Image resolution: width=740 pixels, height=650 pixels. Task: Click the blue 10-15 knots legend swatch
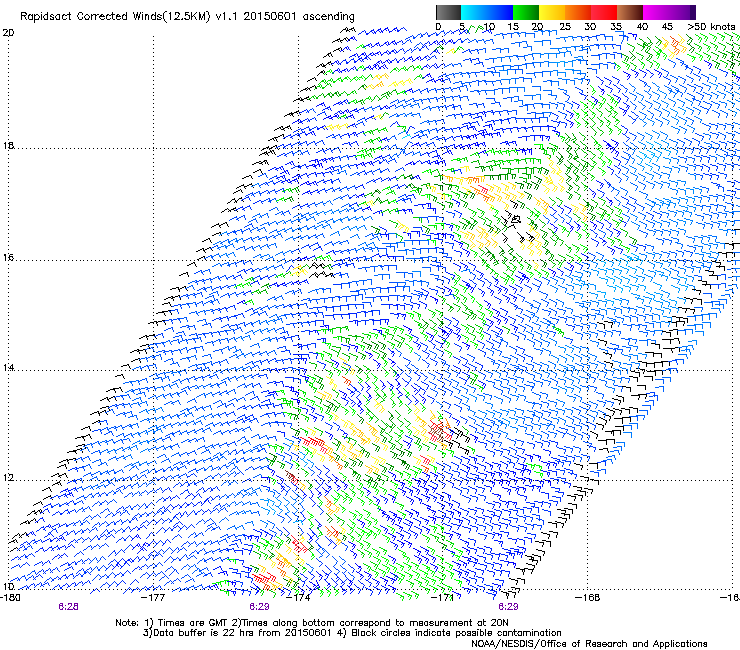(500, 12)
